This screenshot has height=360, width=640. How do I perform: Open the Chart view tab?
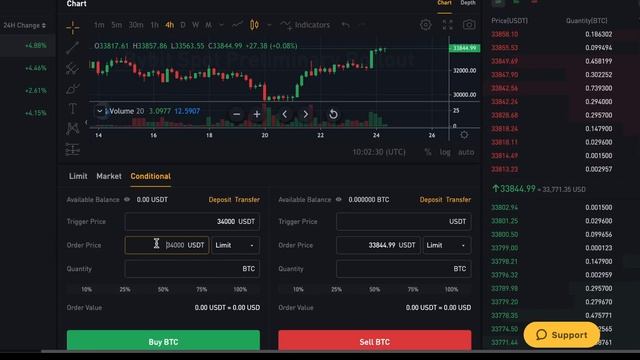click(x=444, y=3)
